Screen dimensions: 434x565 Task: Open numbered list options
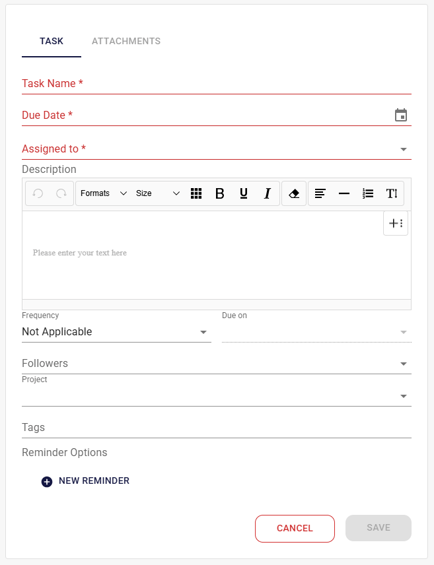pos(368,193)
